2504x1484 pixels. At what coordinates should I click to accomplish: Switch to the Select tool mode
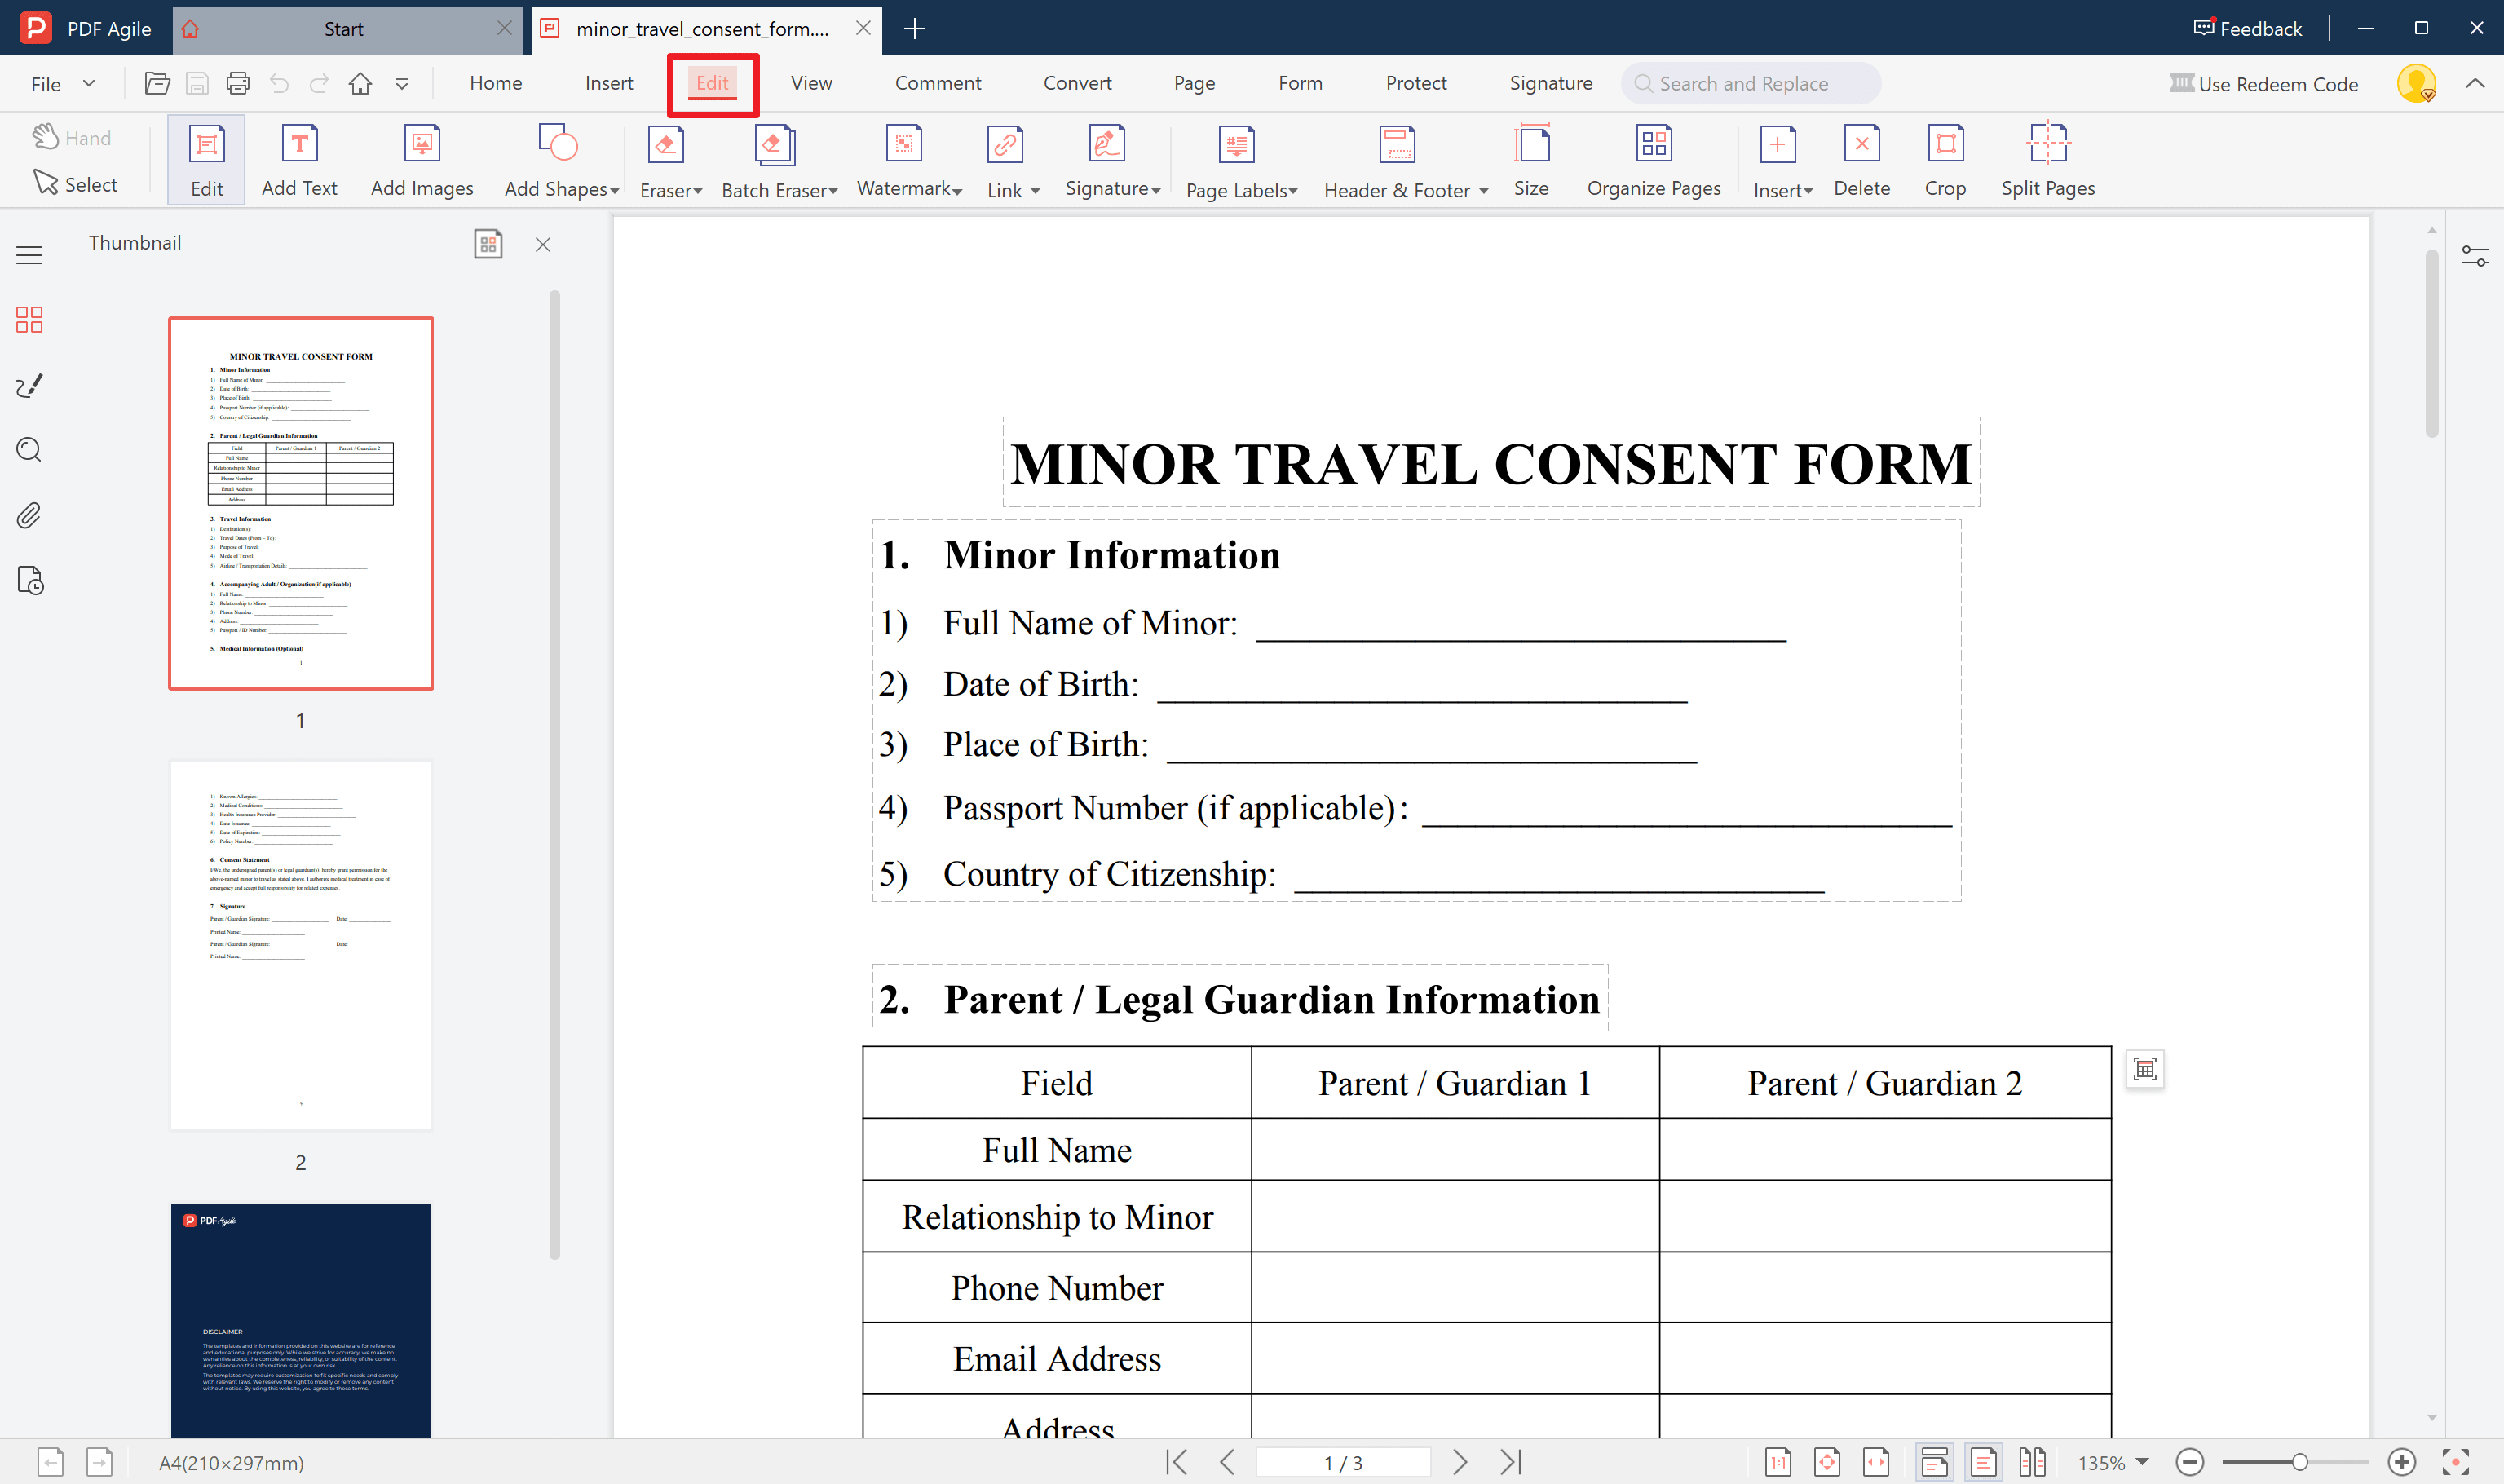[76, 184]
